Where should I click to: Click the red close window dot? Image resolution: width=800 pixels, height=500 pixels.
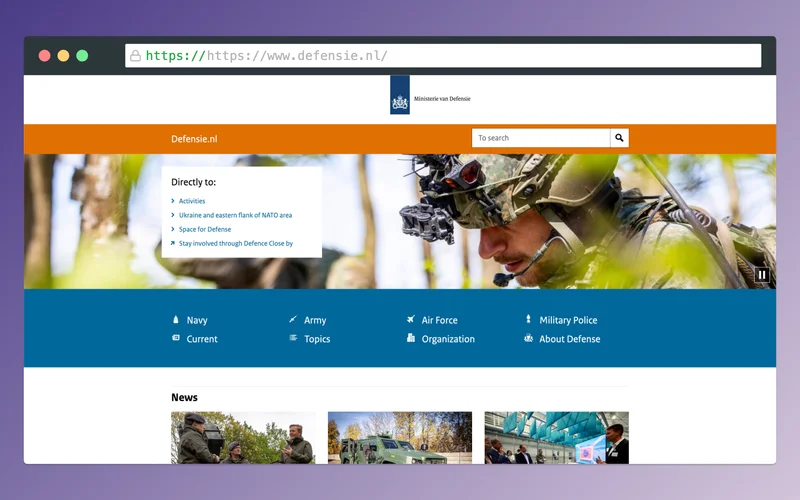click(44, 56)
